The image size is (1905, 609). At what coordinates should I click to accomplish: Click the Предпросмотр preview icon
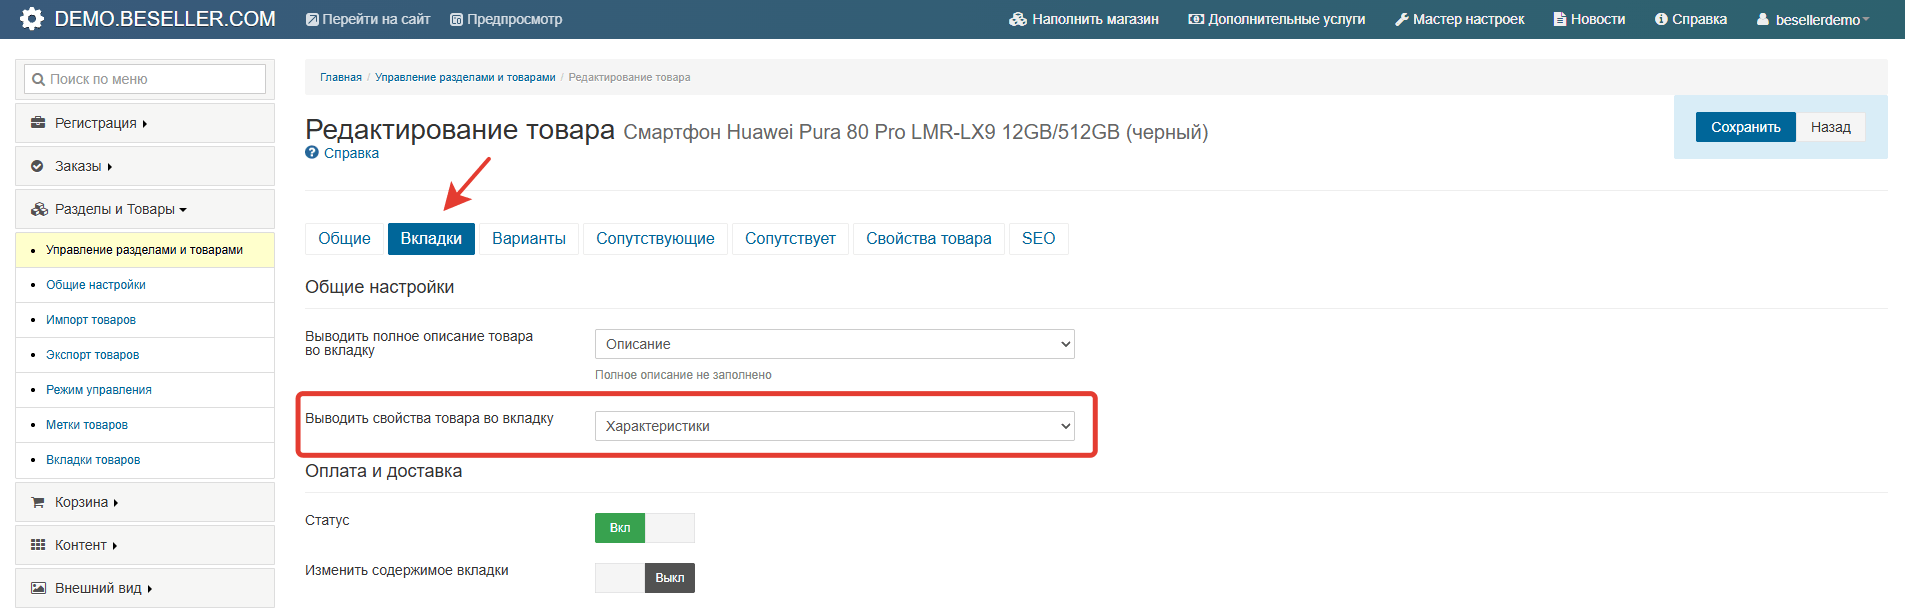[456, 19]
